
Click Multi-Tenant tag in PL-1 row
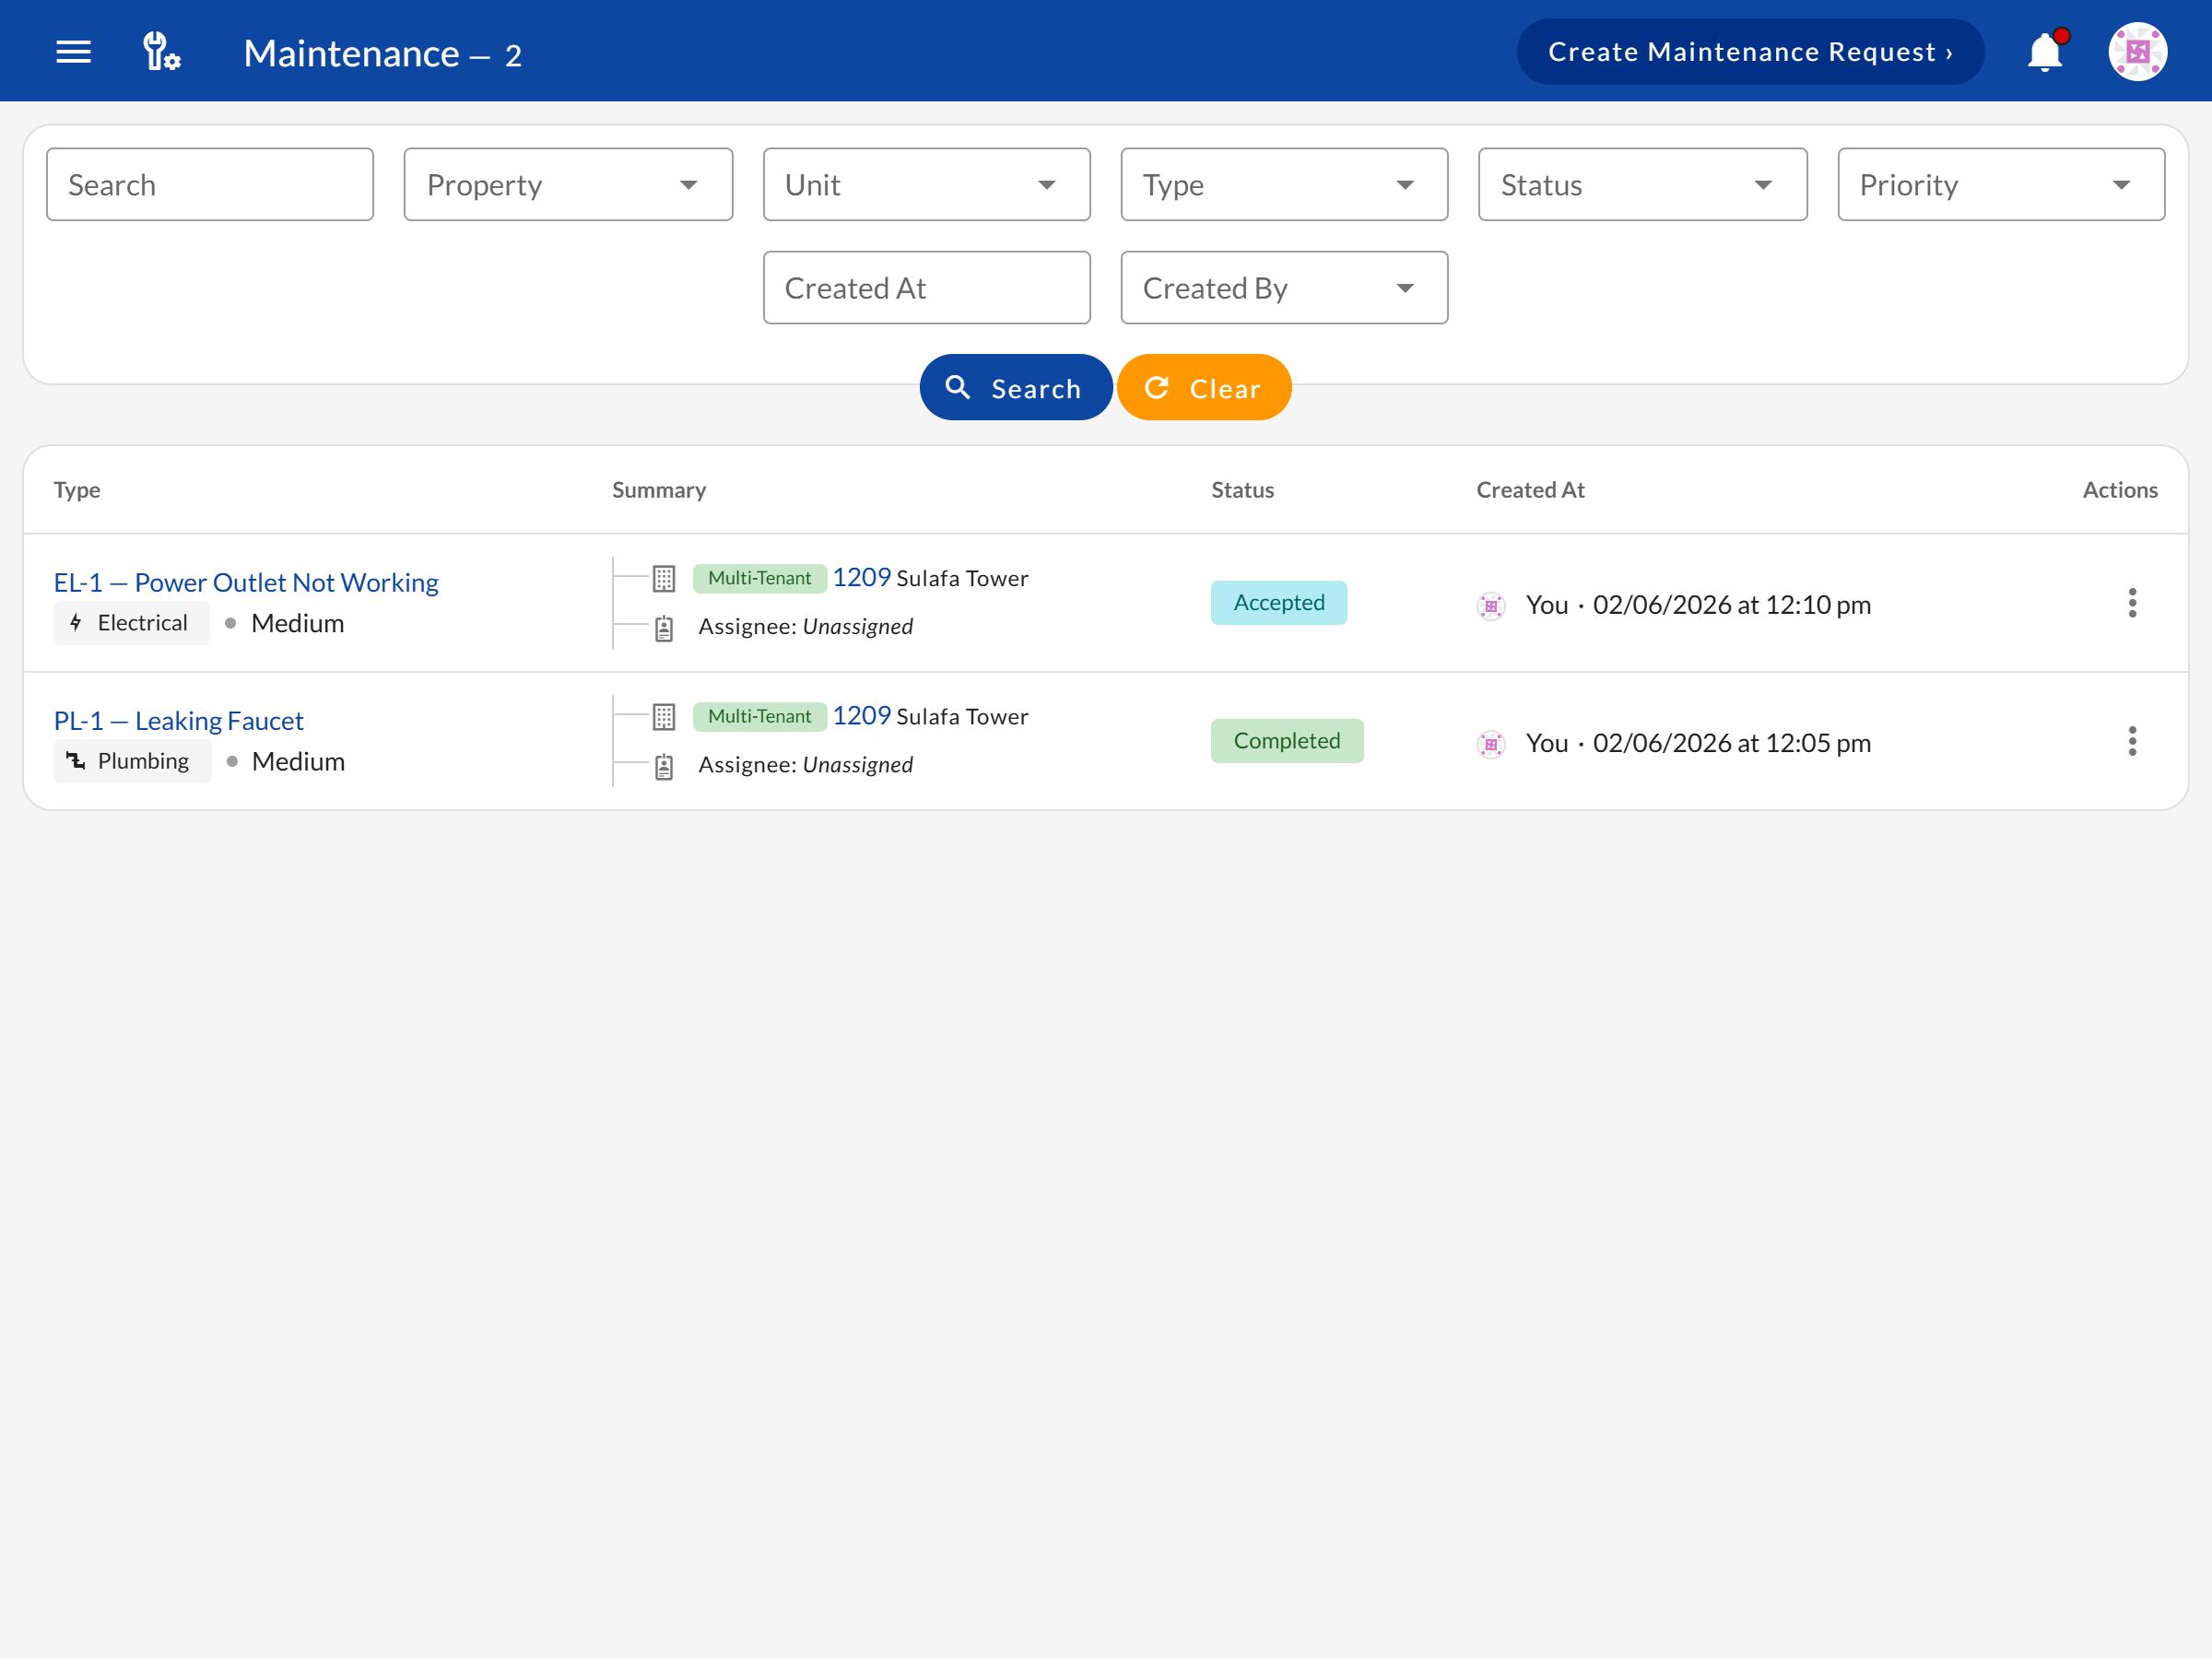tap(759, 716)
